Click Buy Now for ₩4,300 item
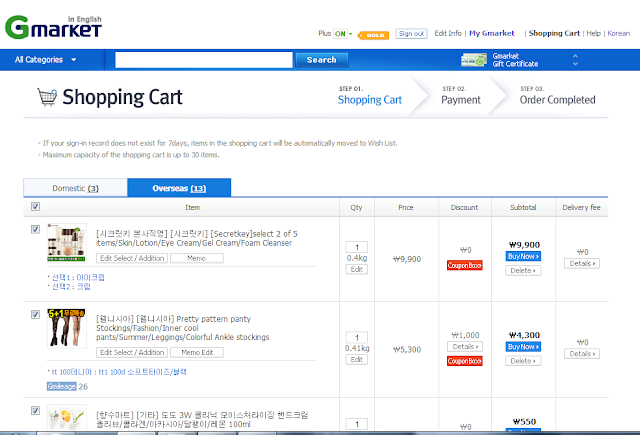 click(523, 347)
